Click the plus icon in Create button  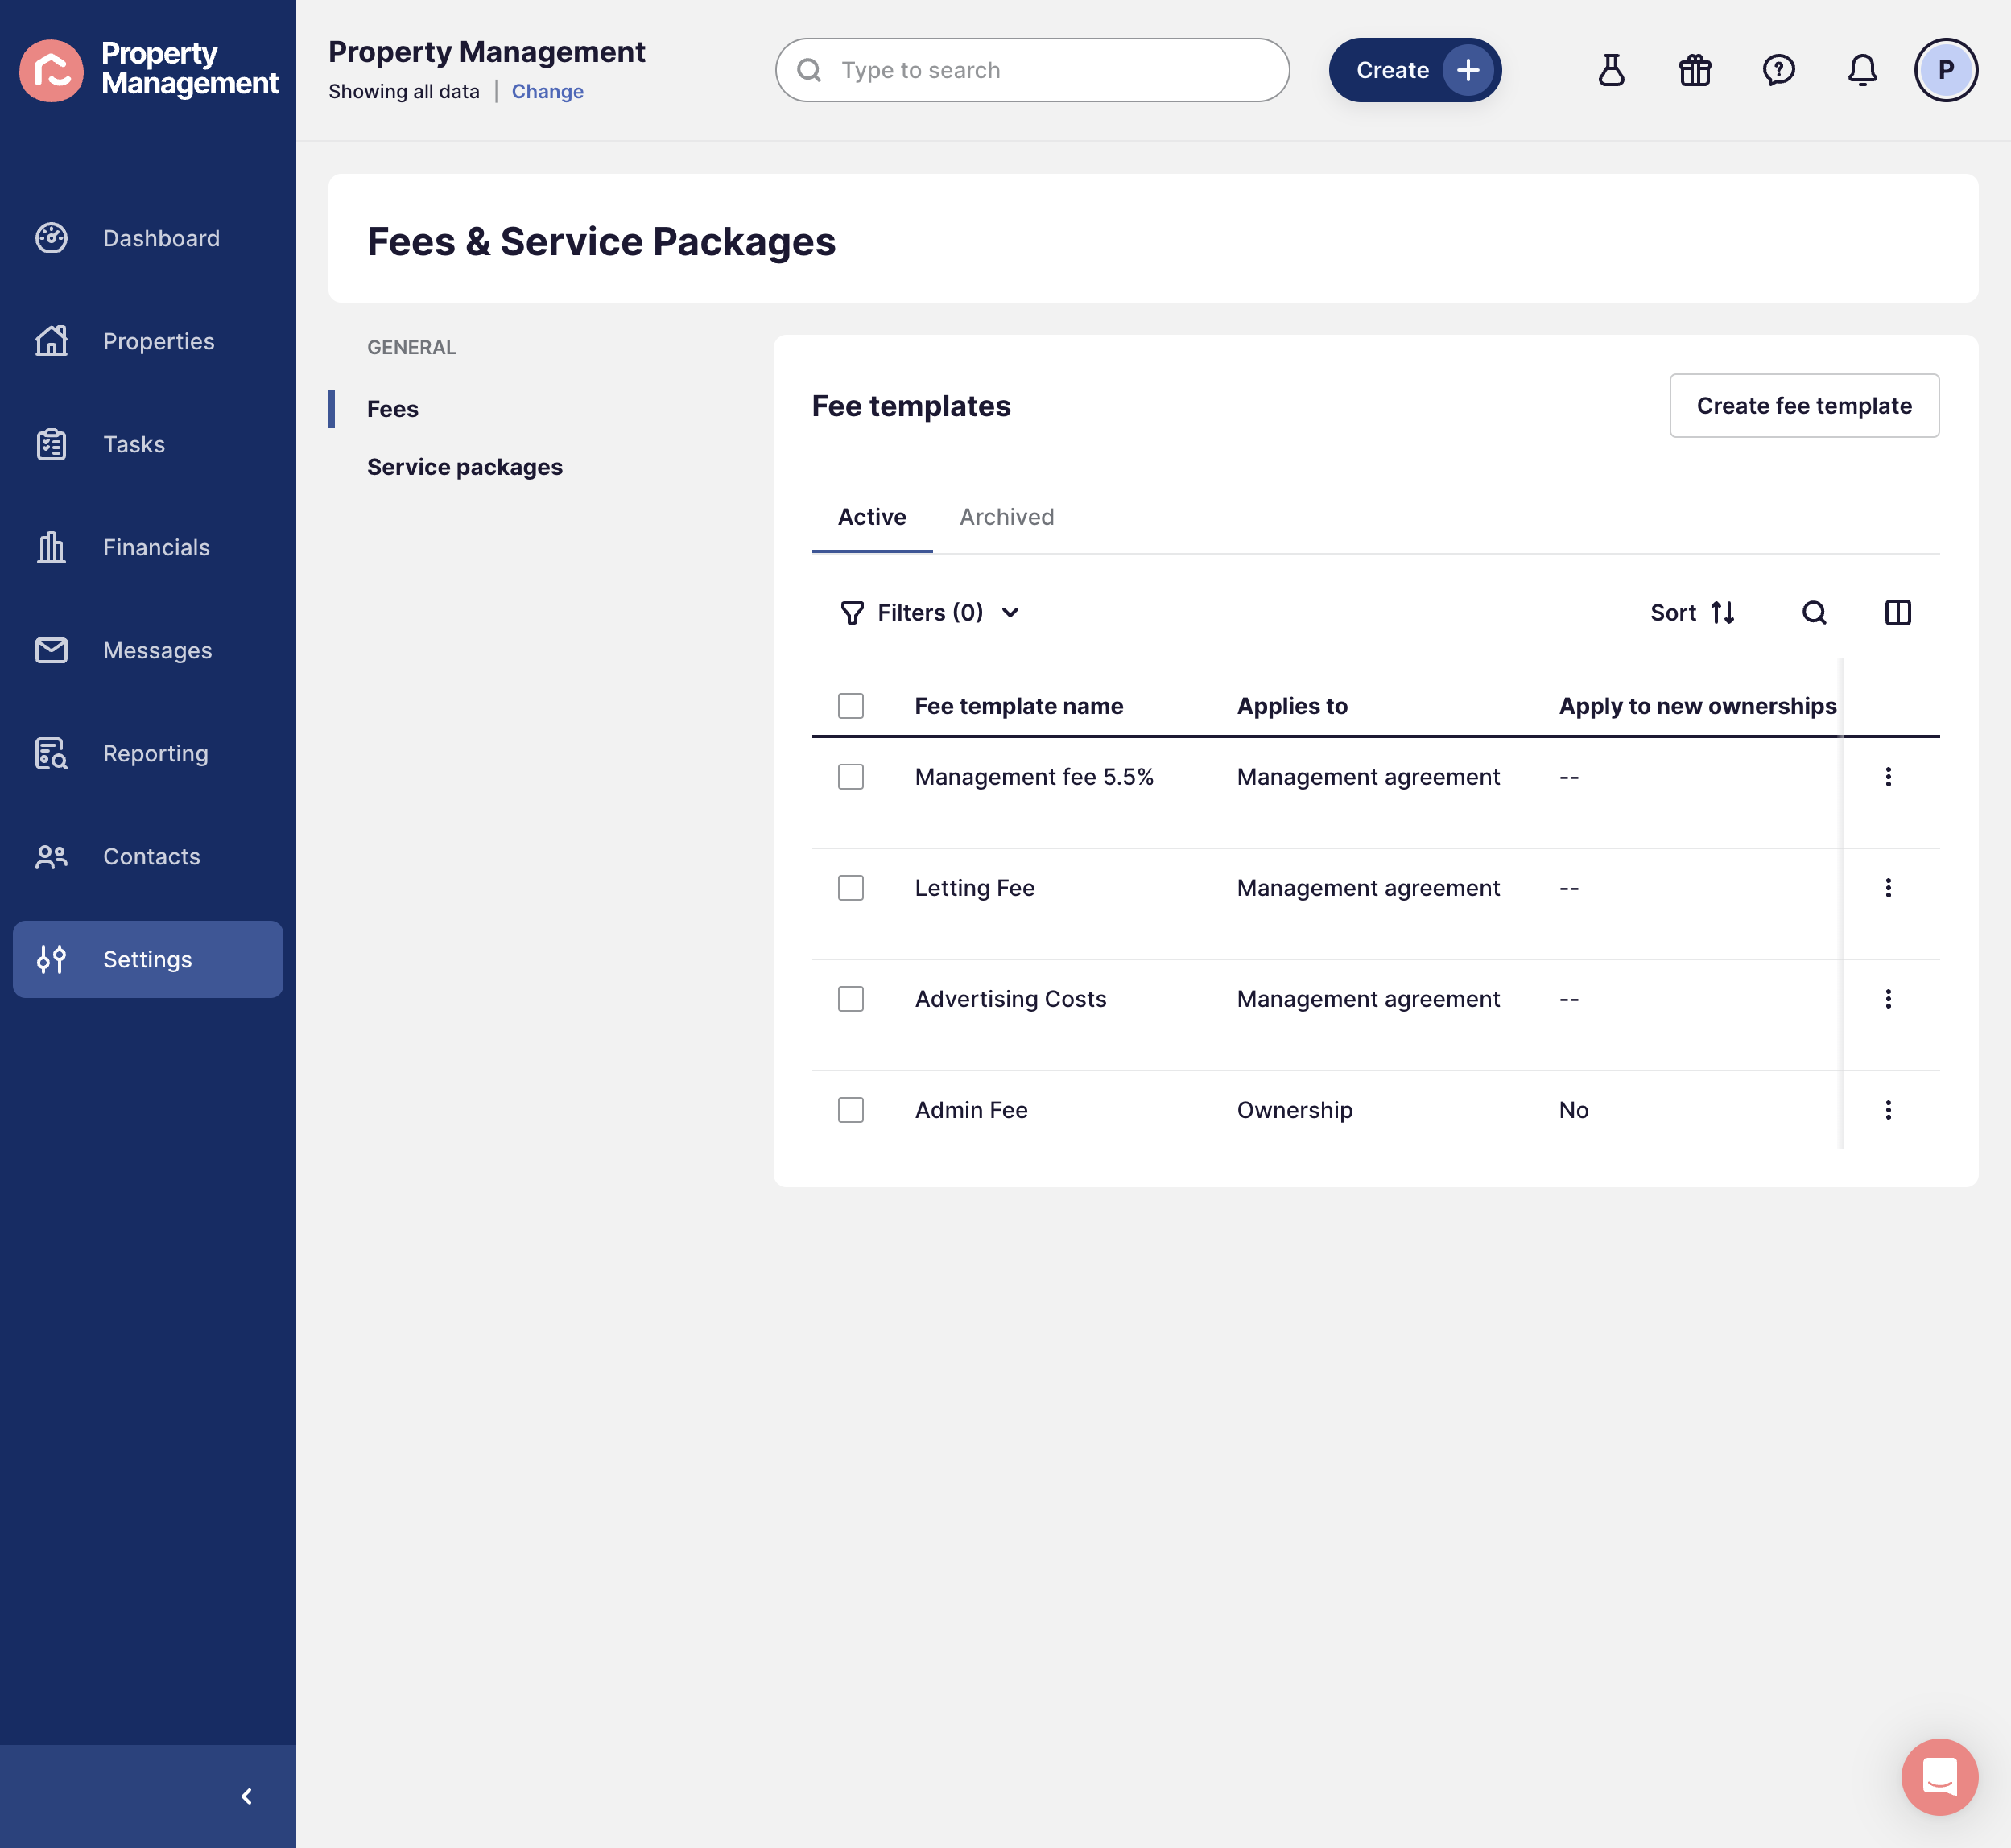(1468, 70)
